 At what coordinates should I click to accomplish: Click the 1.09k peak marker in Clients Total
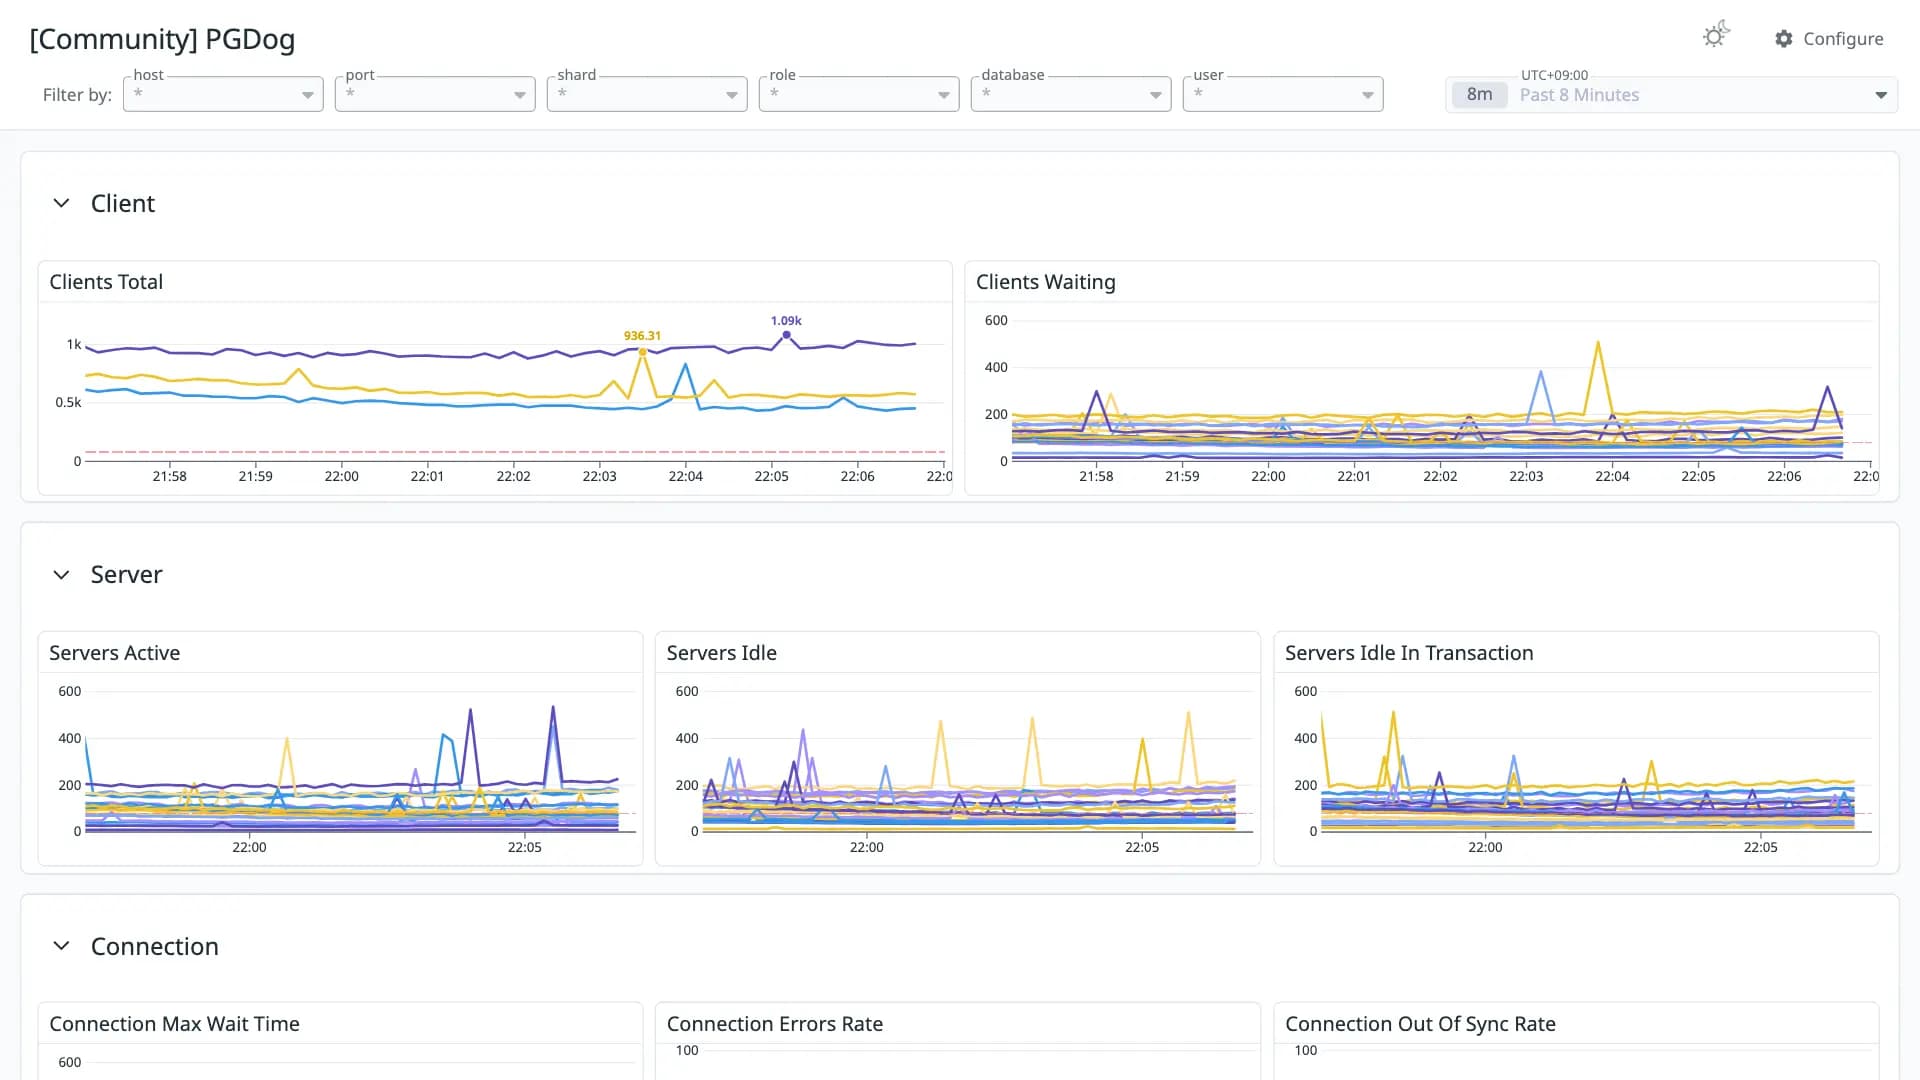point(787,335)
